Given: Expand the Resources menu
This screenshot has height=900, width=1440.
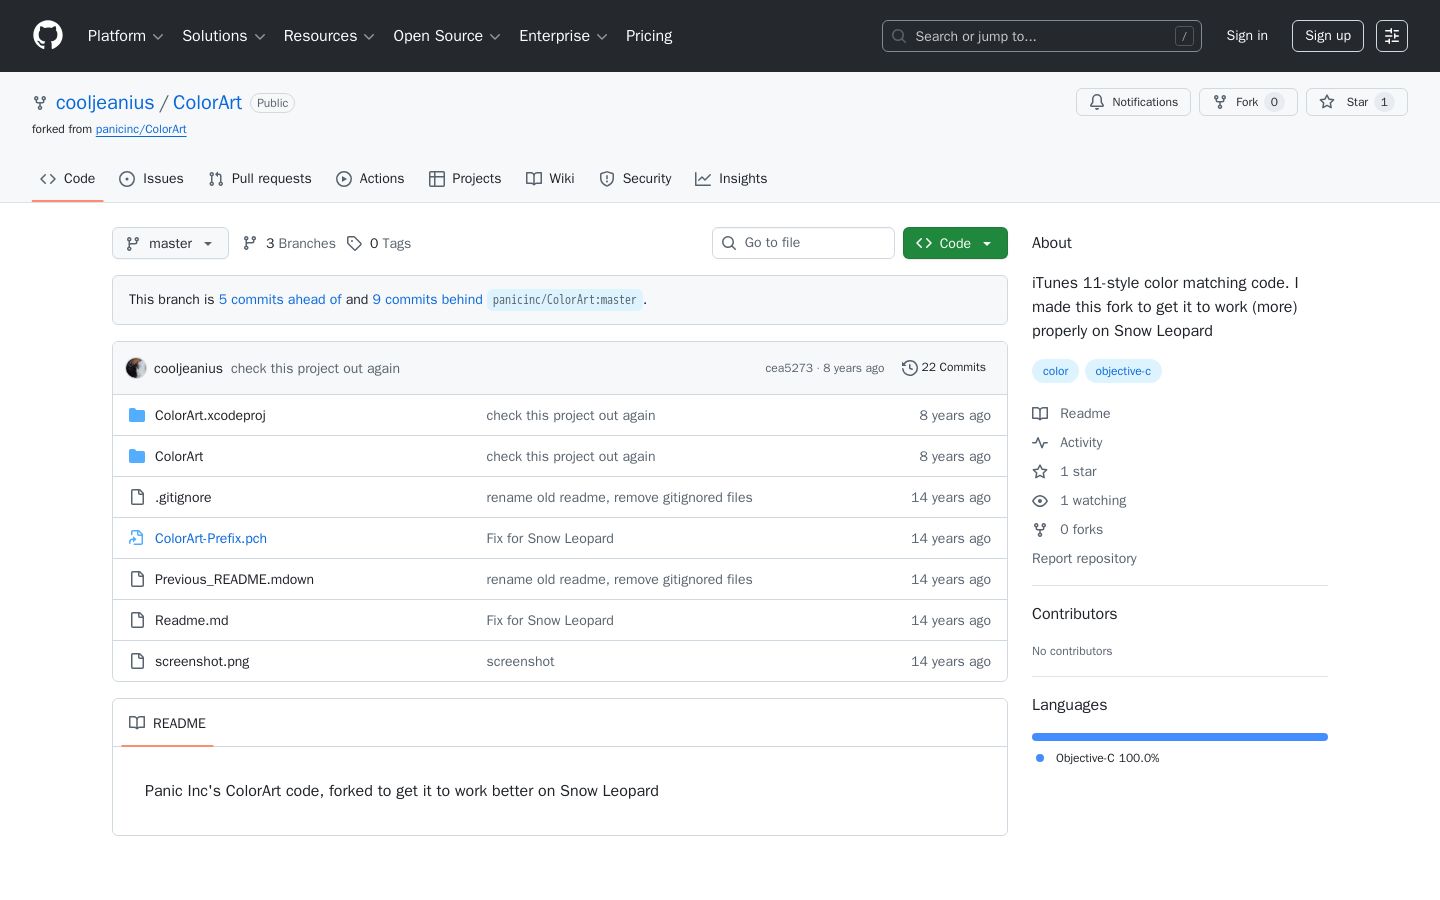Looking at the screenshot, I should (x=329, y=36).
